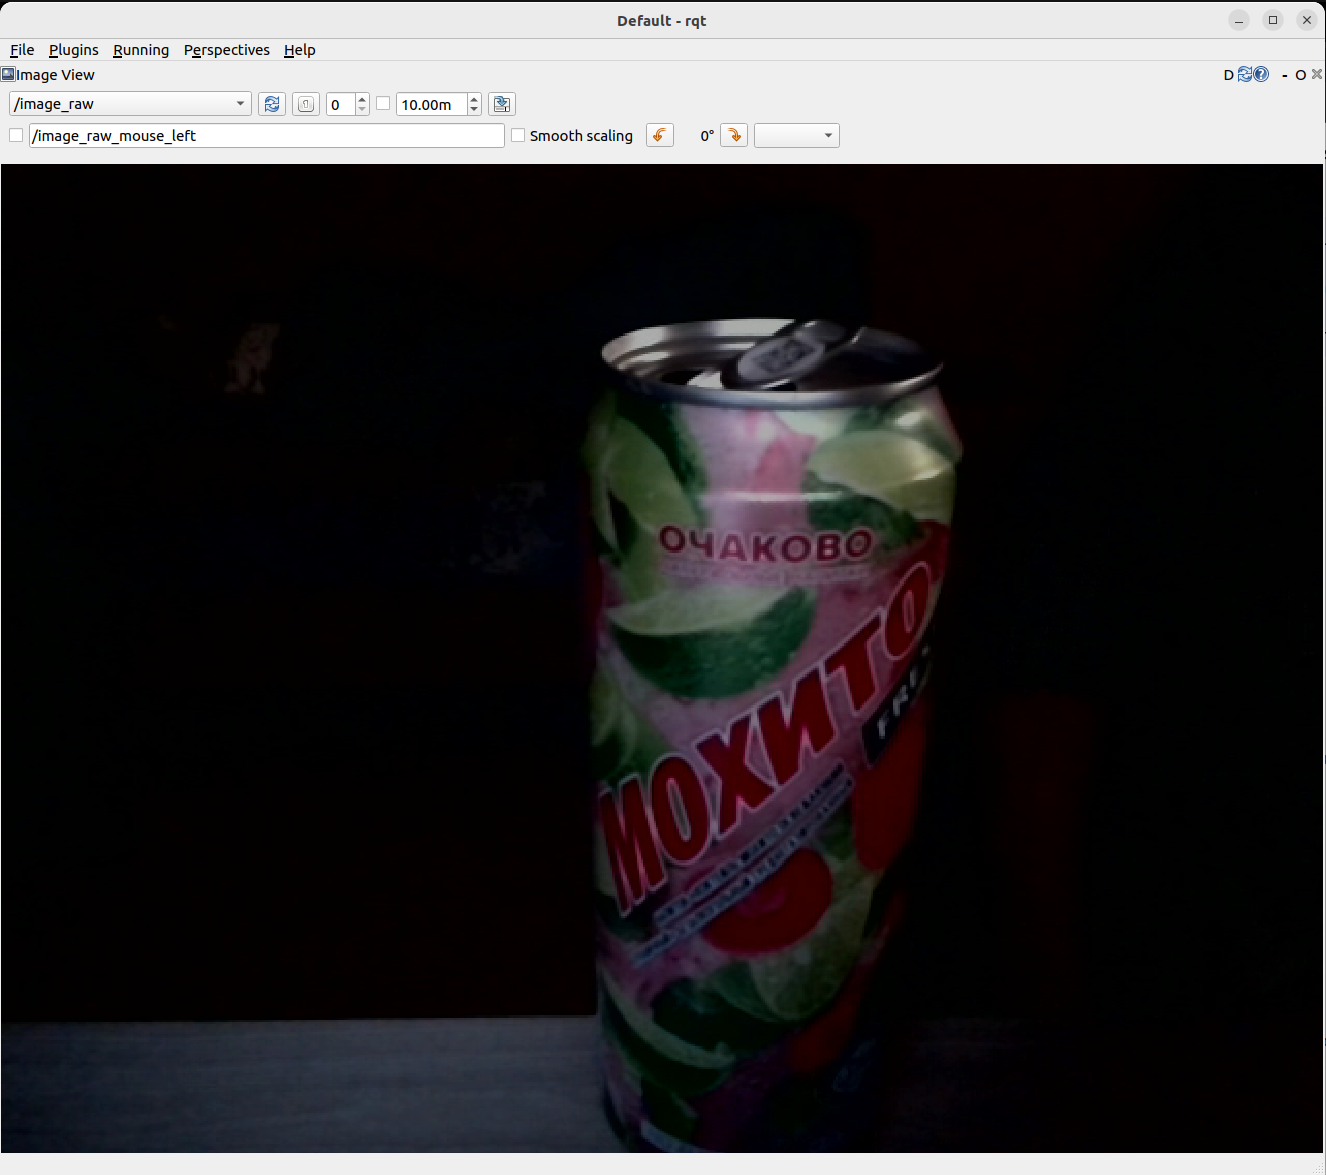Increase the 10.00m range spinbox value
This screenshot has width=1326, height=1175.
pyautogui.click(x=474, y=99)
